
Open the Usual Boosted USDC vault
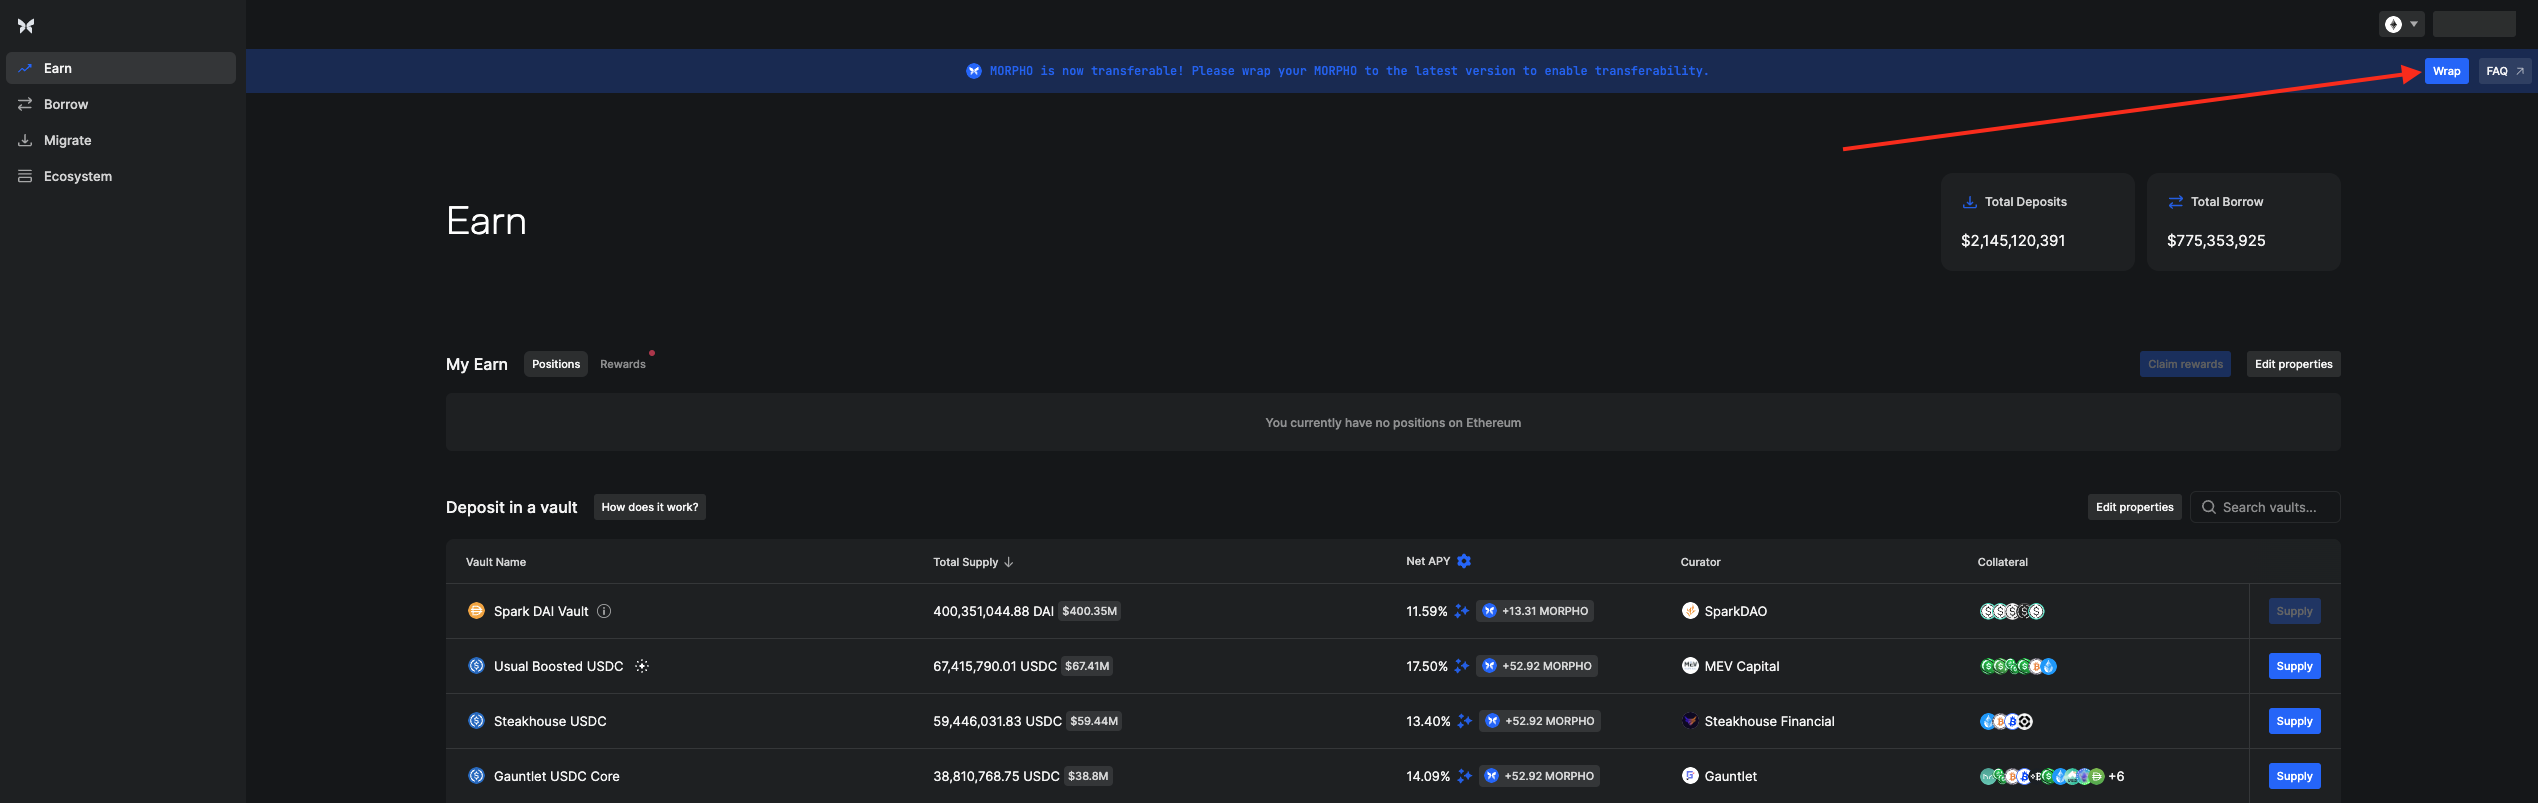tap(1393, 666)
